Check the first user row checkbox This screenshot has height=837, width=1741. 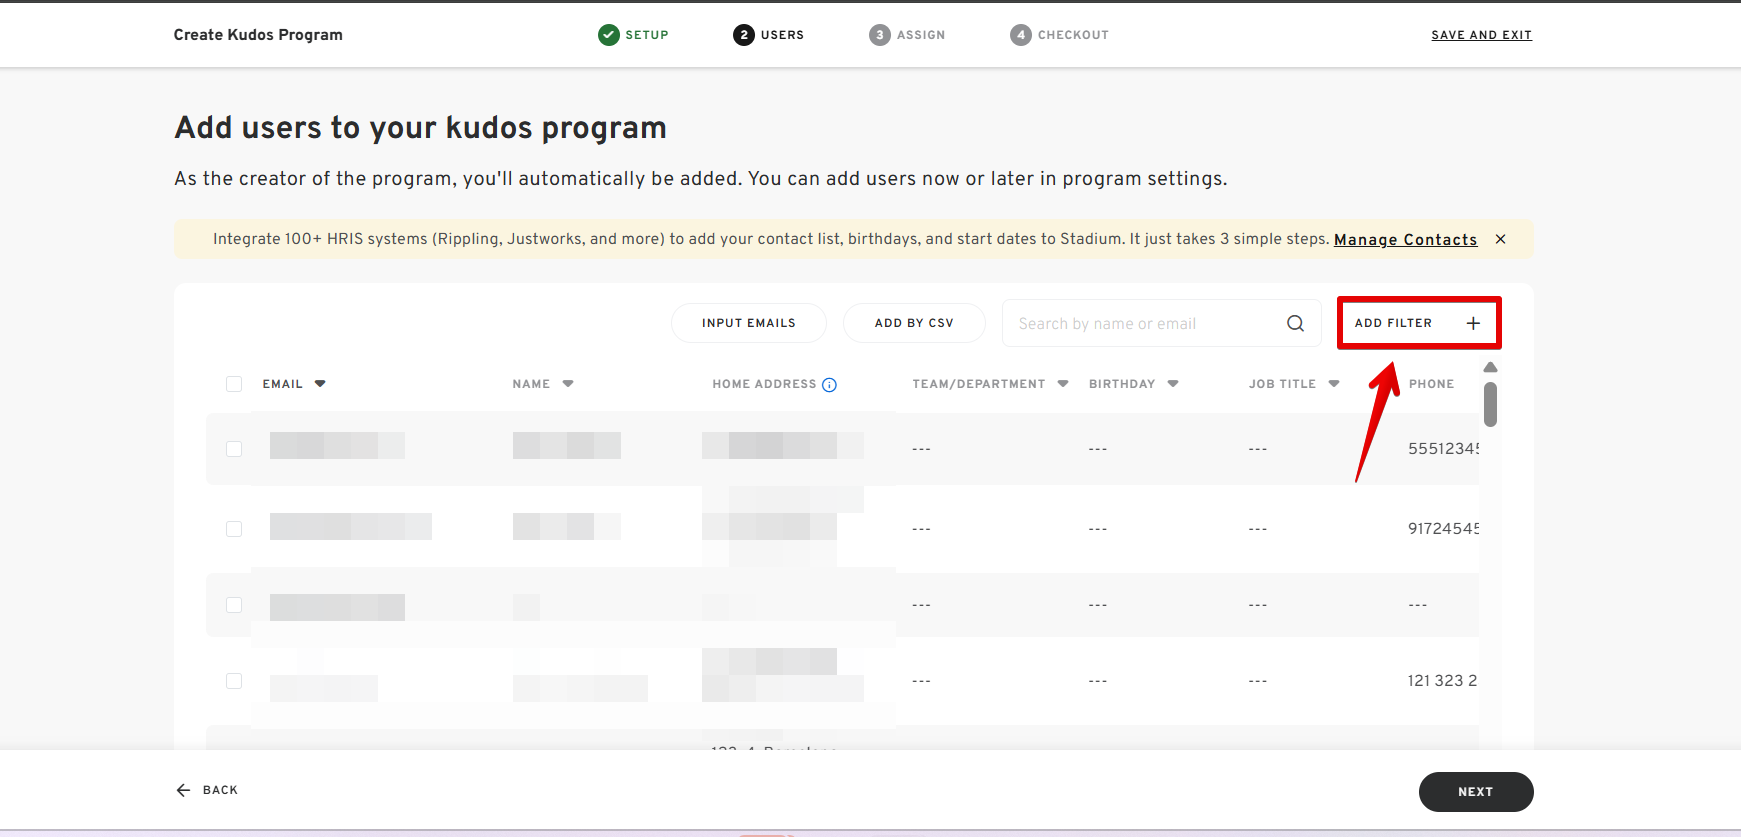pos(234,449)
